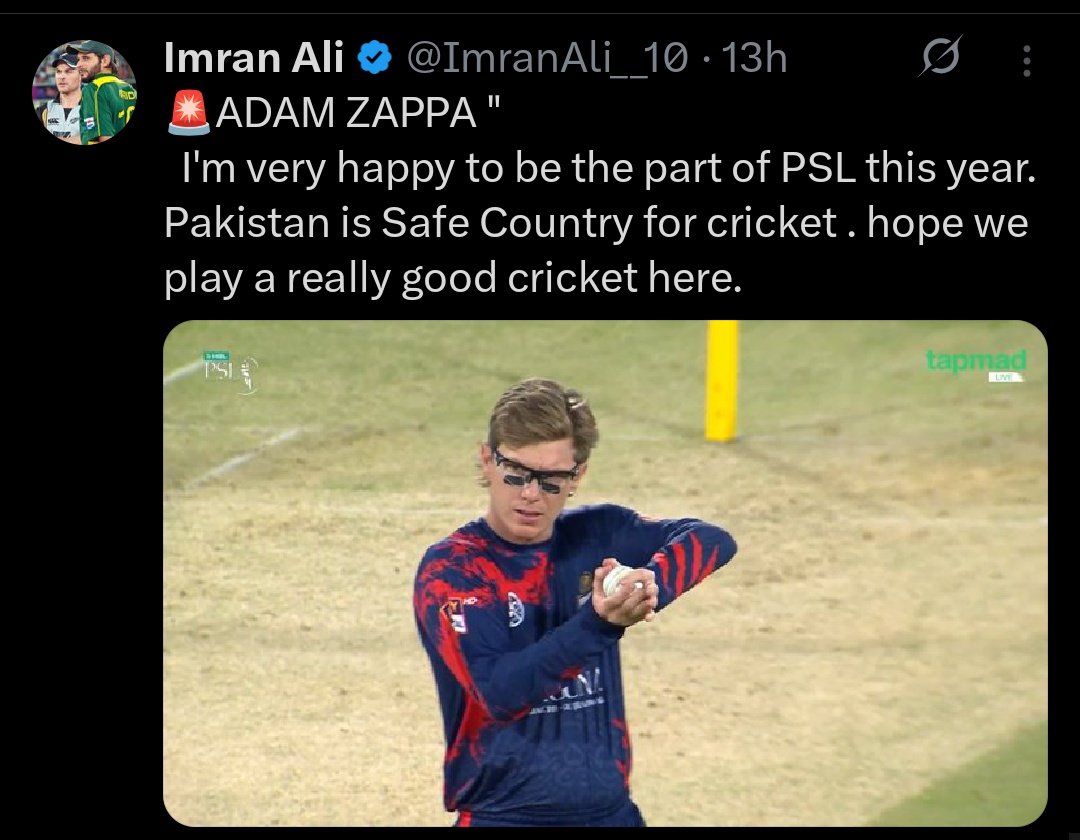Click the white cricket ball in photo
1080x840 pixels.
click(617, 580)
